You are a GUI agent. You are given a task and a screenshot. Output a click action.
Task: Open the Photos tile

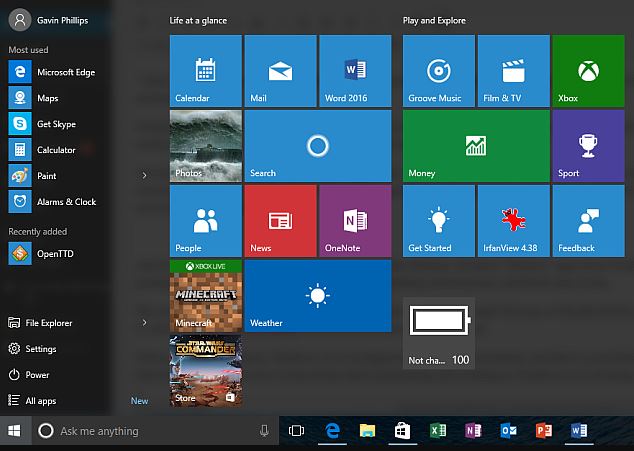[x=205, y=146]
